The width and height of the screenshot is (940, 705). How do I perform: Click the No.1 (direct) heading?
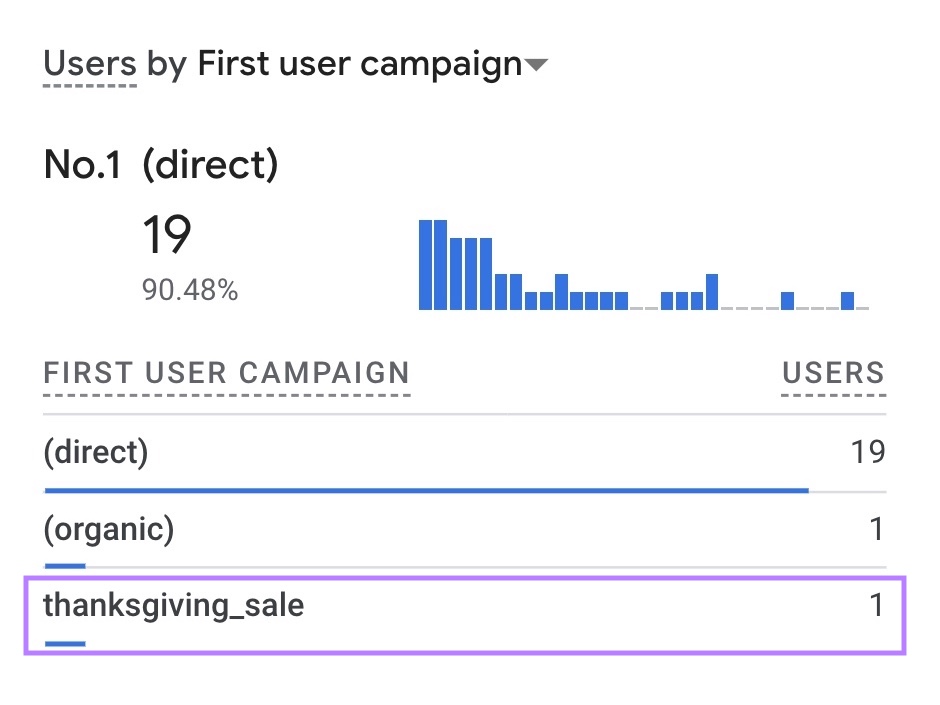tap(162, 164)
